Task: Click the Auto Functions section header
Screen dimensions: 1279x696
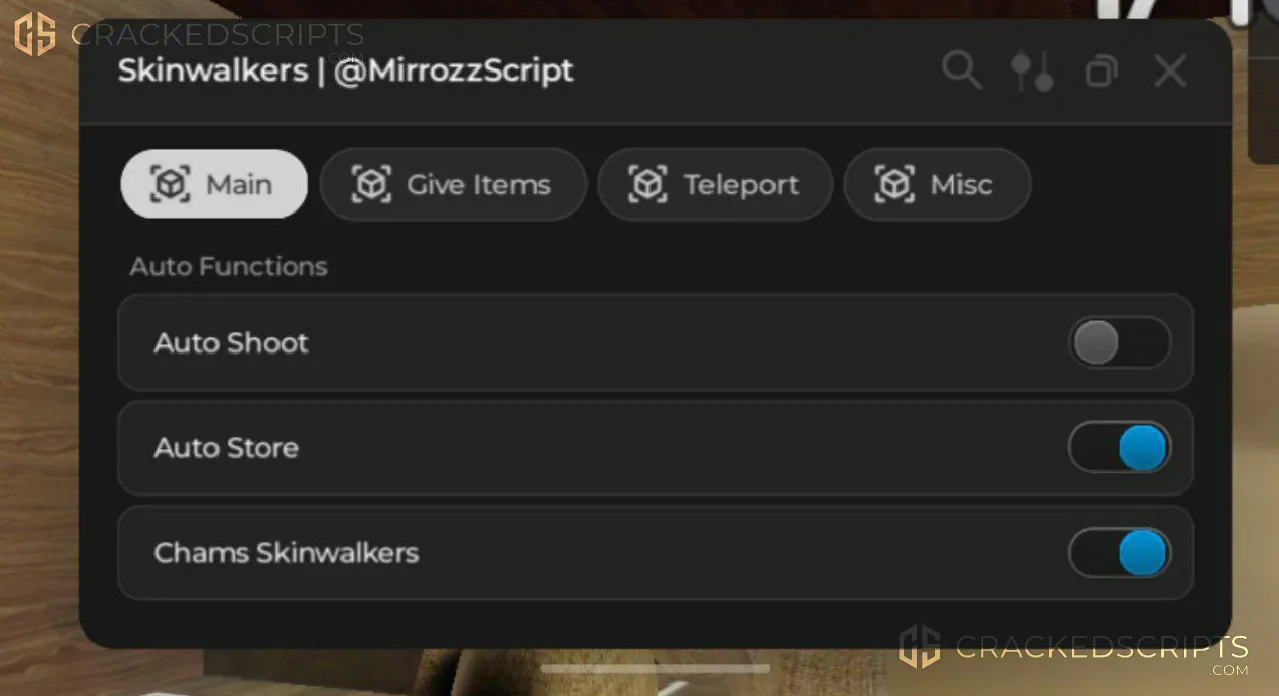Action: [228, 266]
